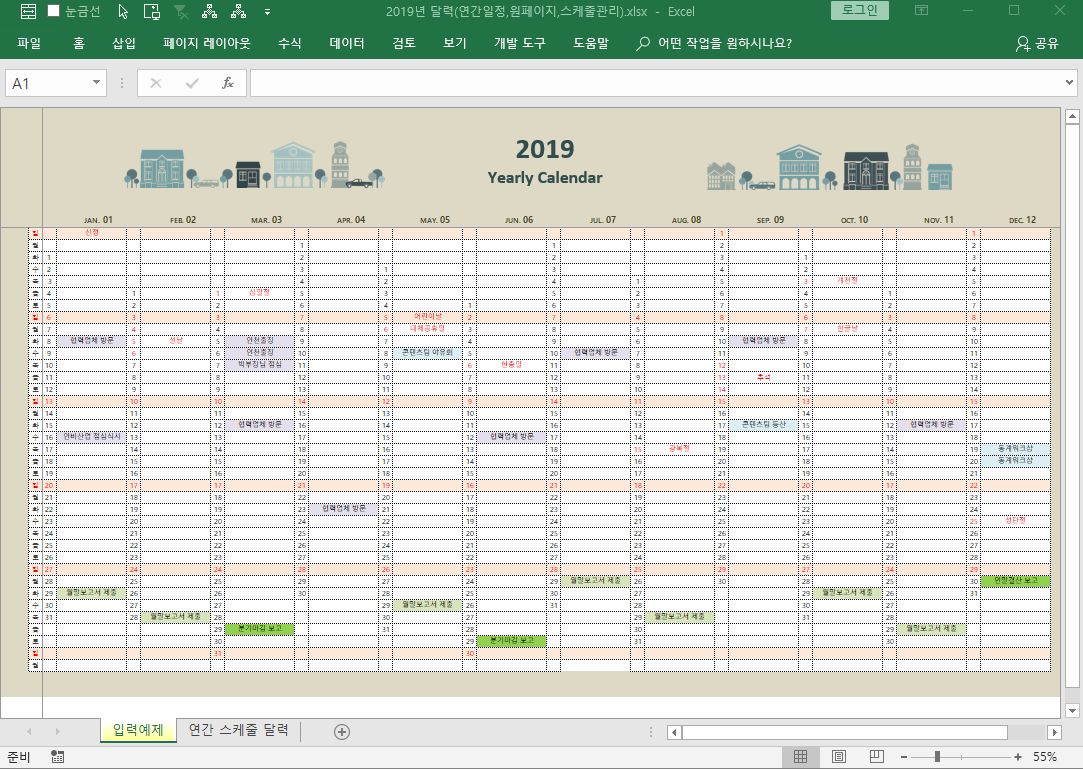Click the select objects arrow icon
1083x769 pixels.
123,12
